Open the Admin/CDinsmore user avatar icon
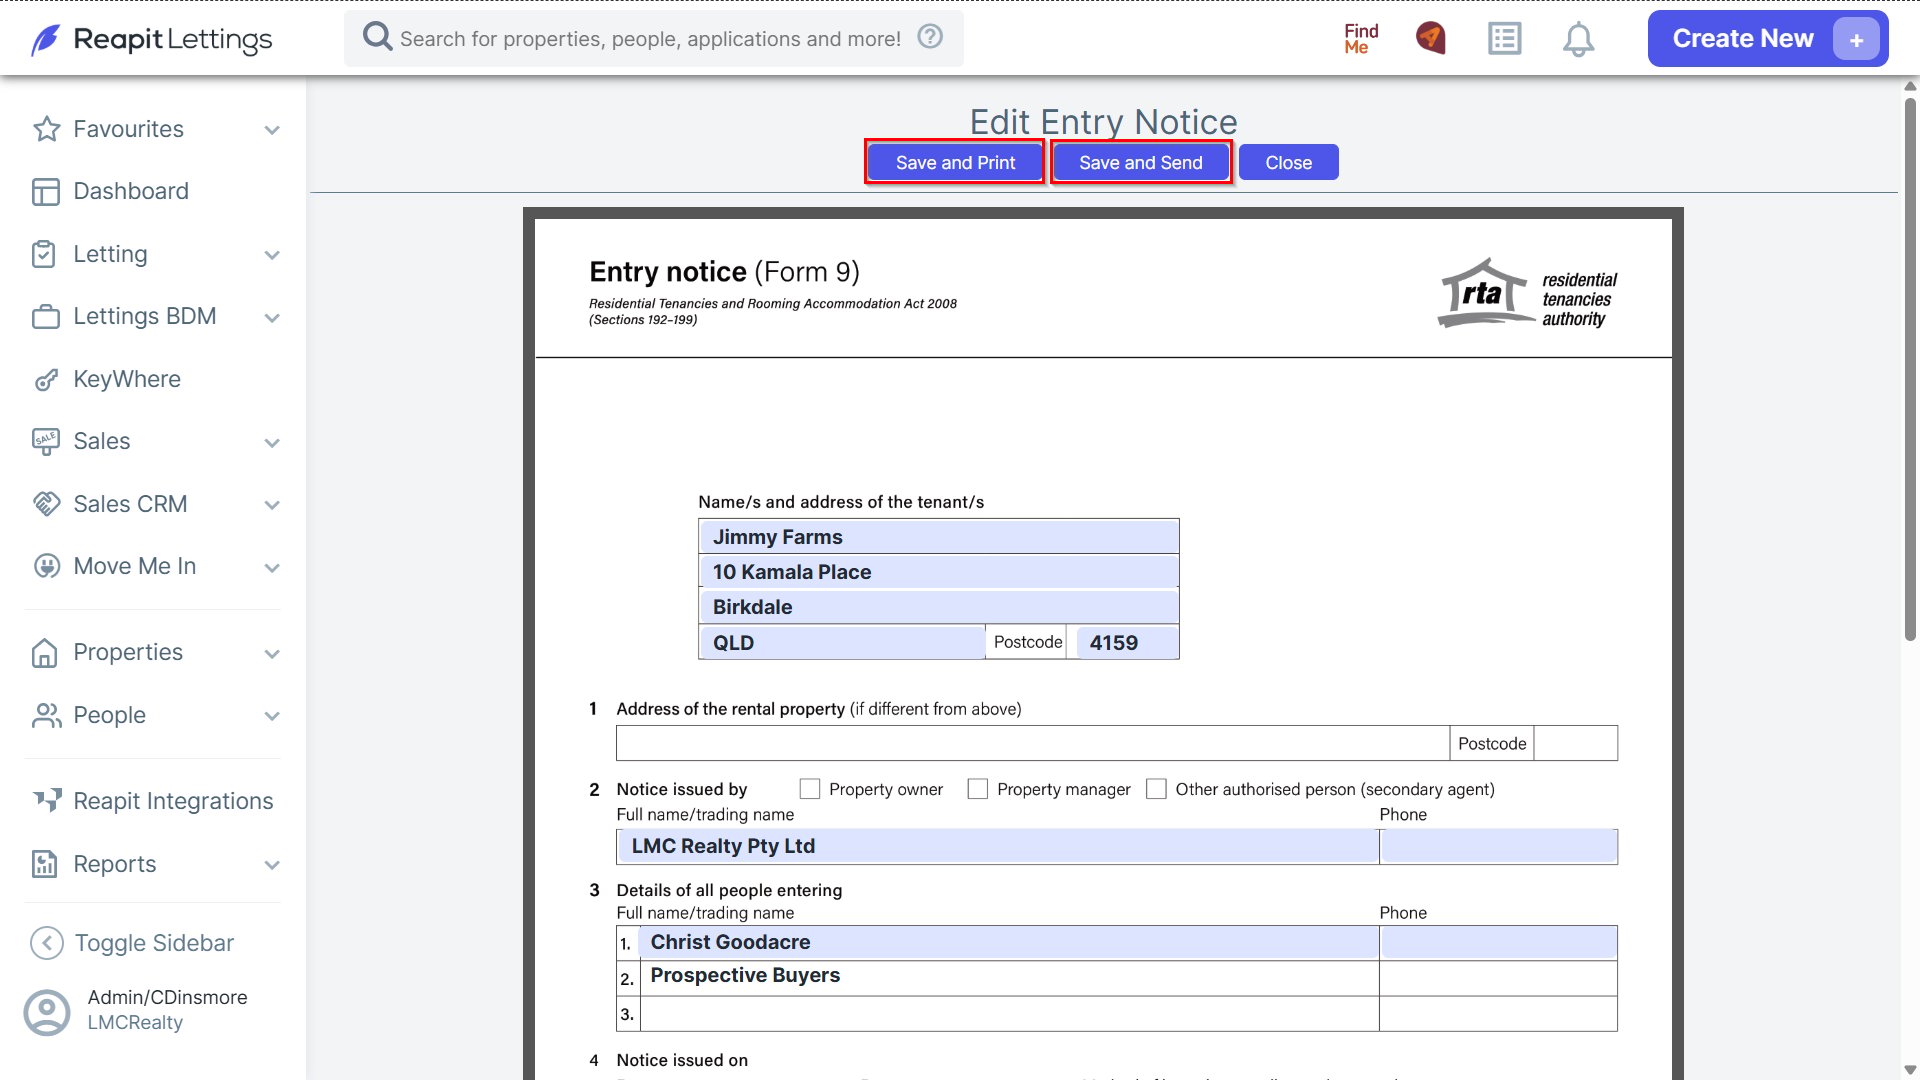This screenshot has width=1920, height=1080. 47,1012
